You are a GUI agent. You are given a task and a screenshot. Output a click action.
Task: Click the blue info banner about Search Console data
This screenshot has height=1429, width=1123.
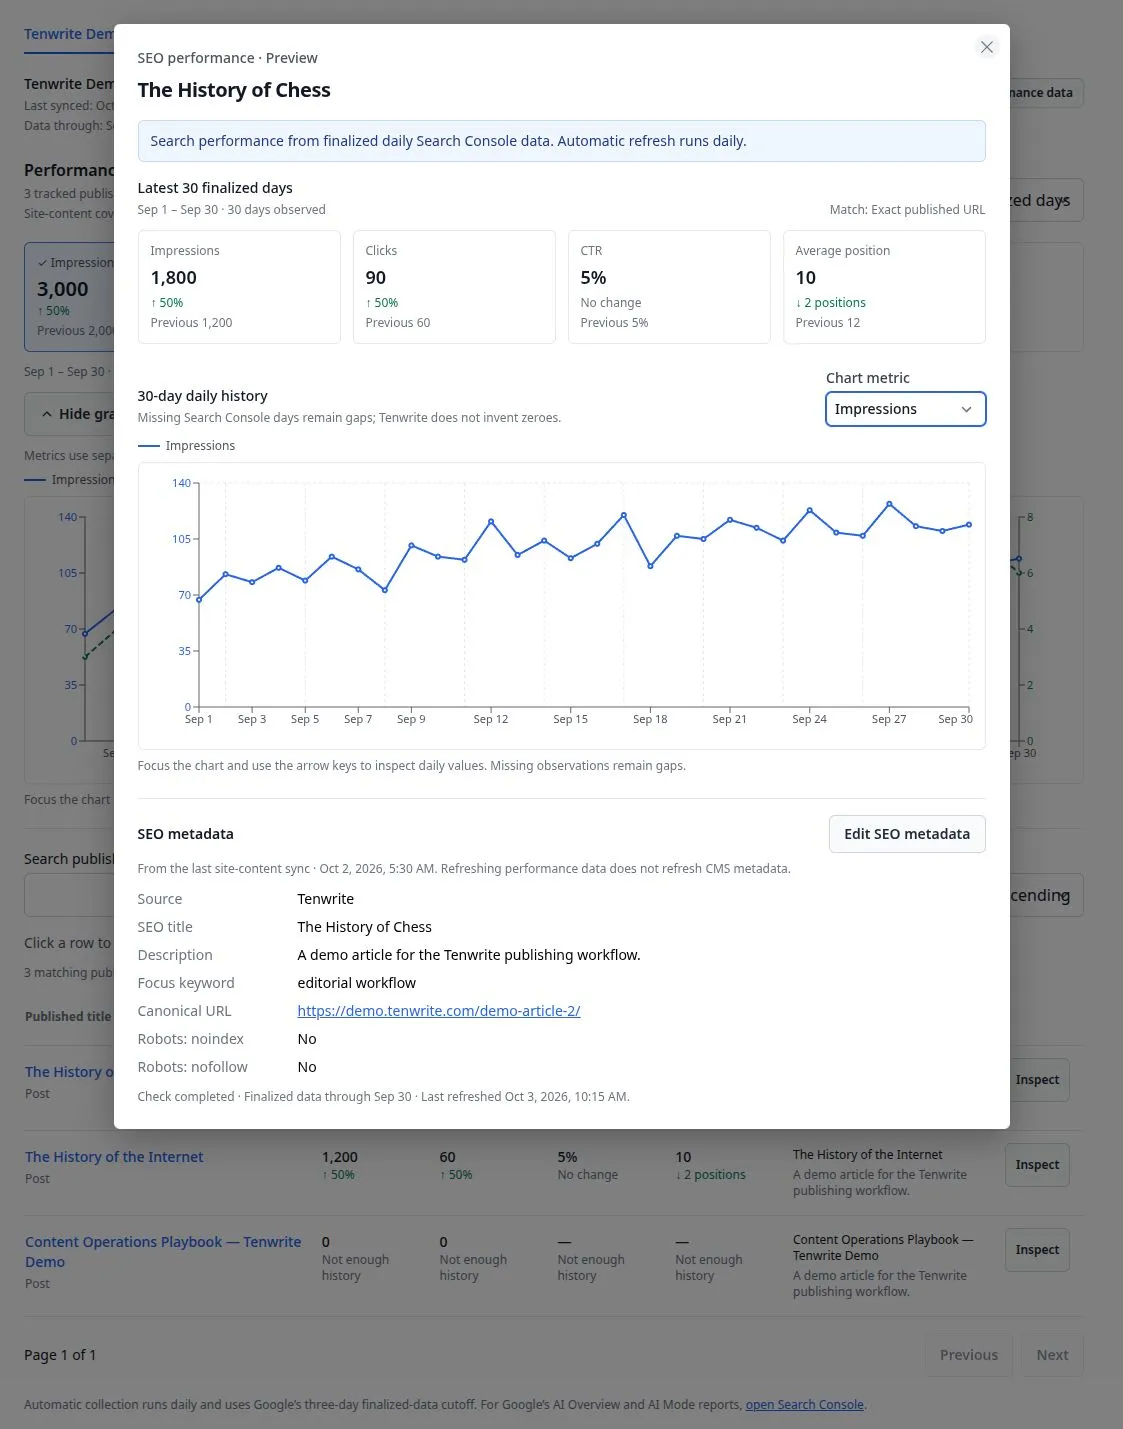[x=561, y=141]
